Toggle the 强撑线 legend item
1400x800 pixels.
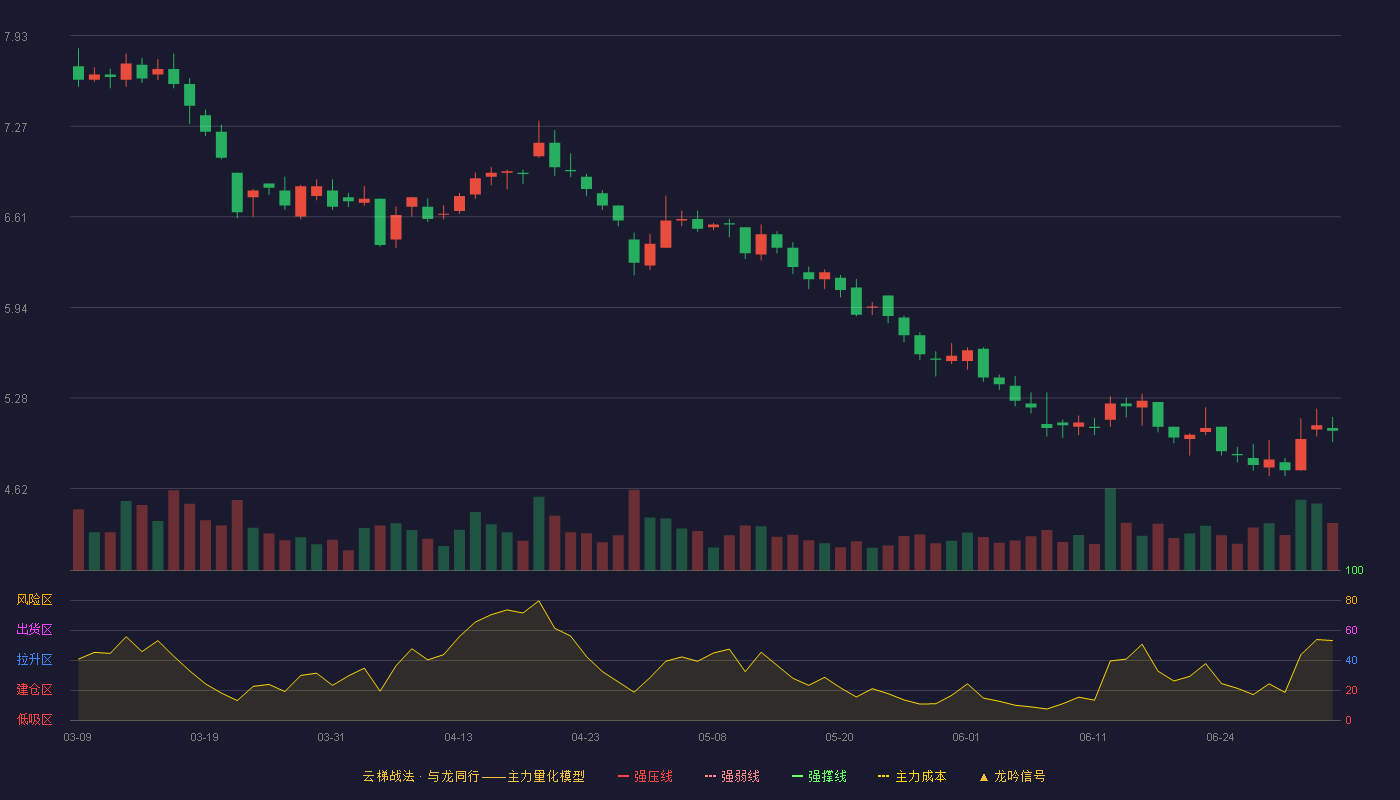[x=819, y=776]
